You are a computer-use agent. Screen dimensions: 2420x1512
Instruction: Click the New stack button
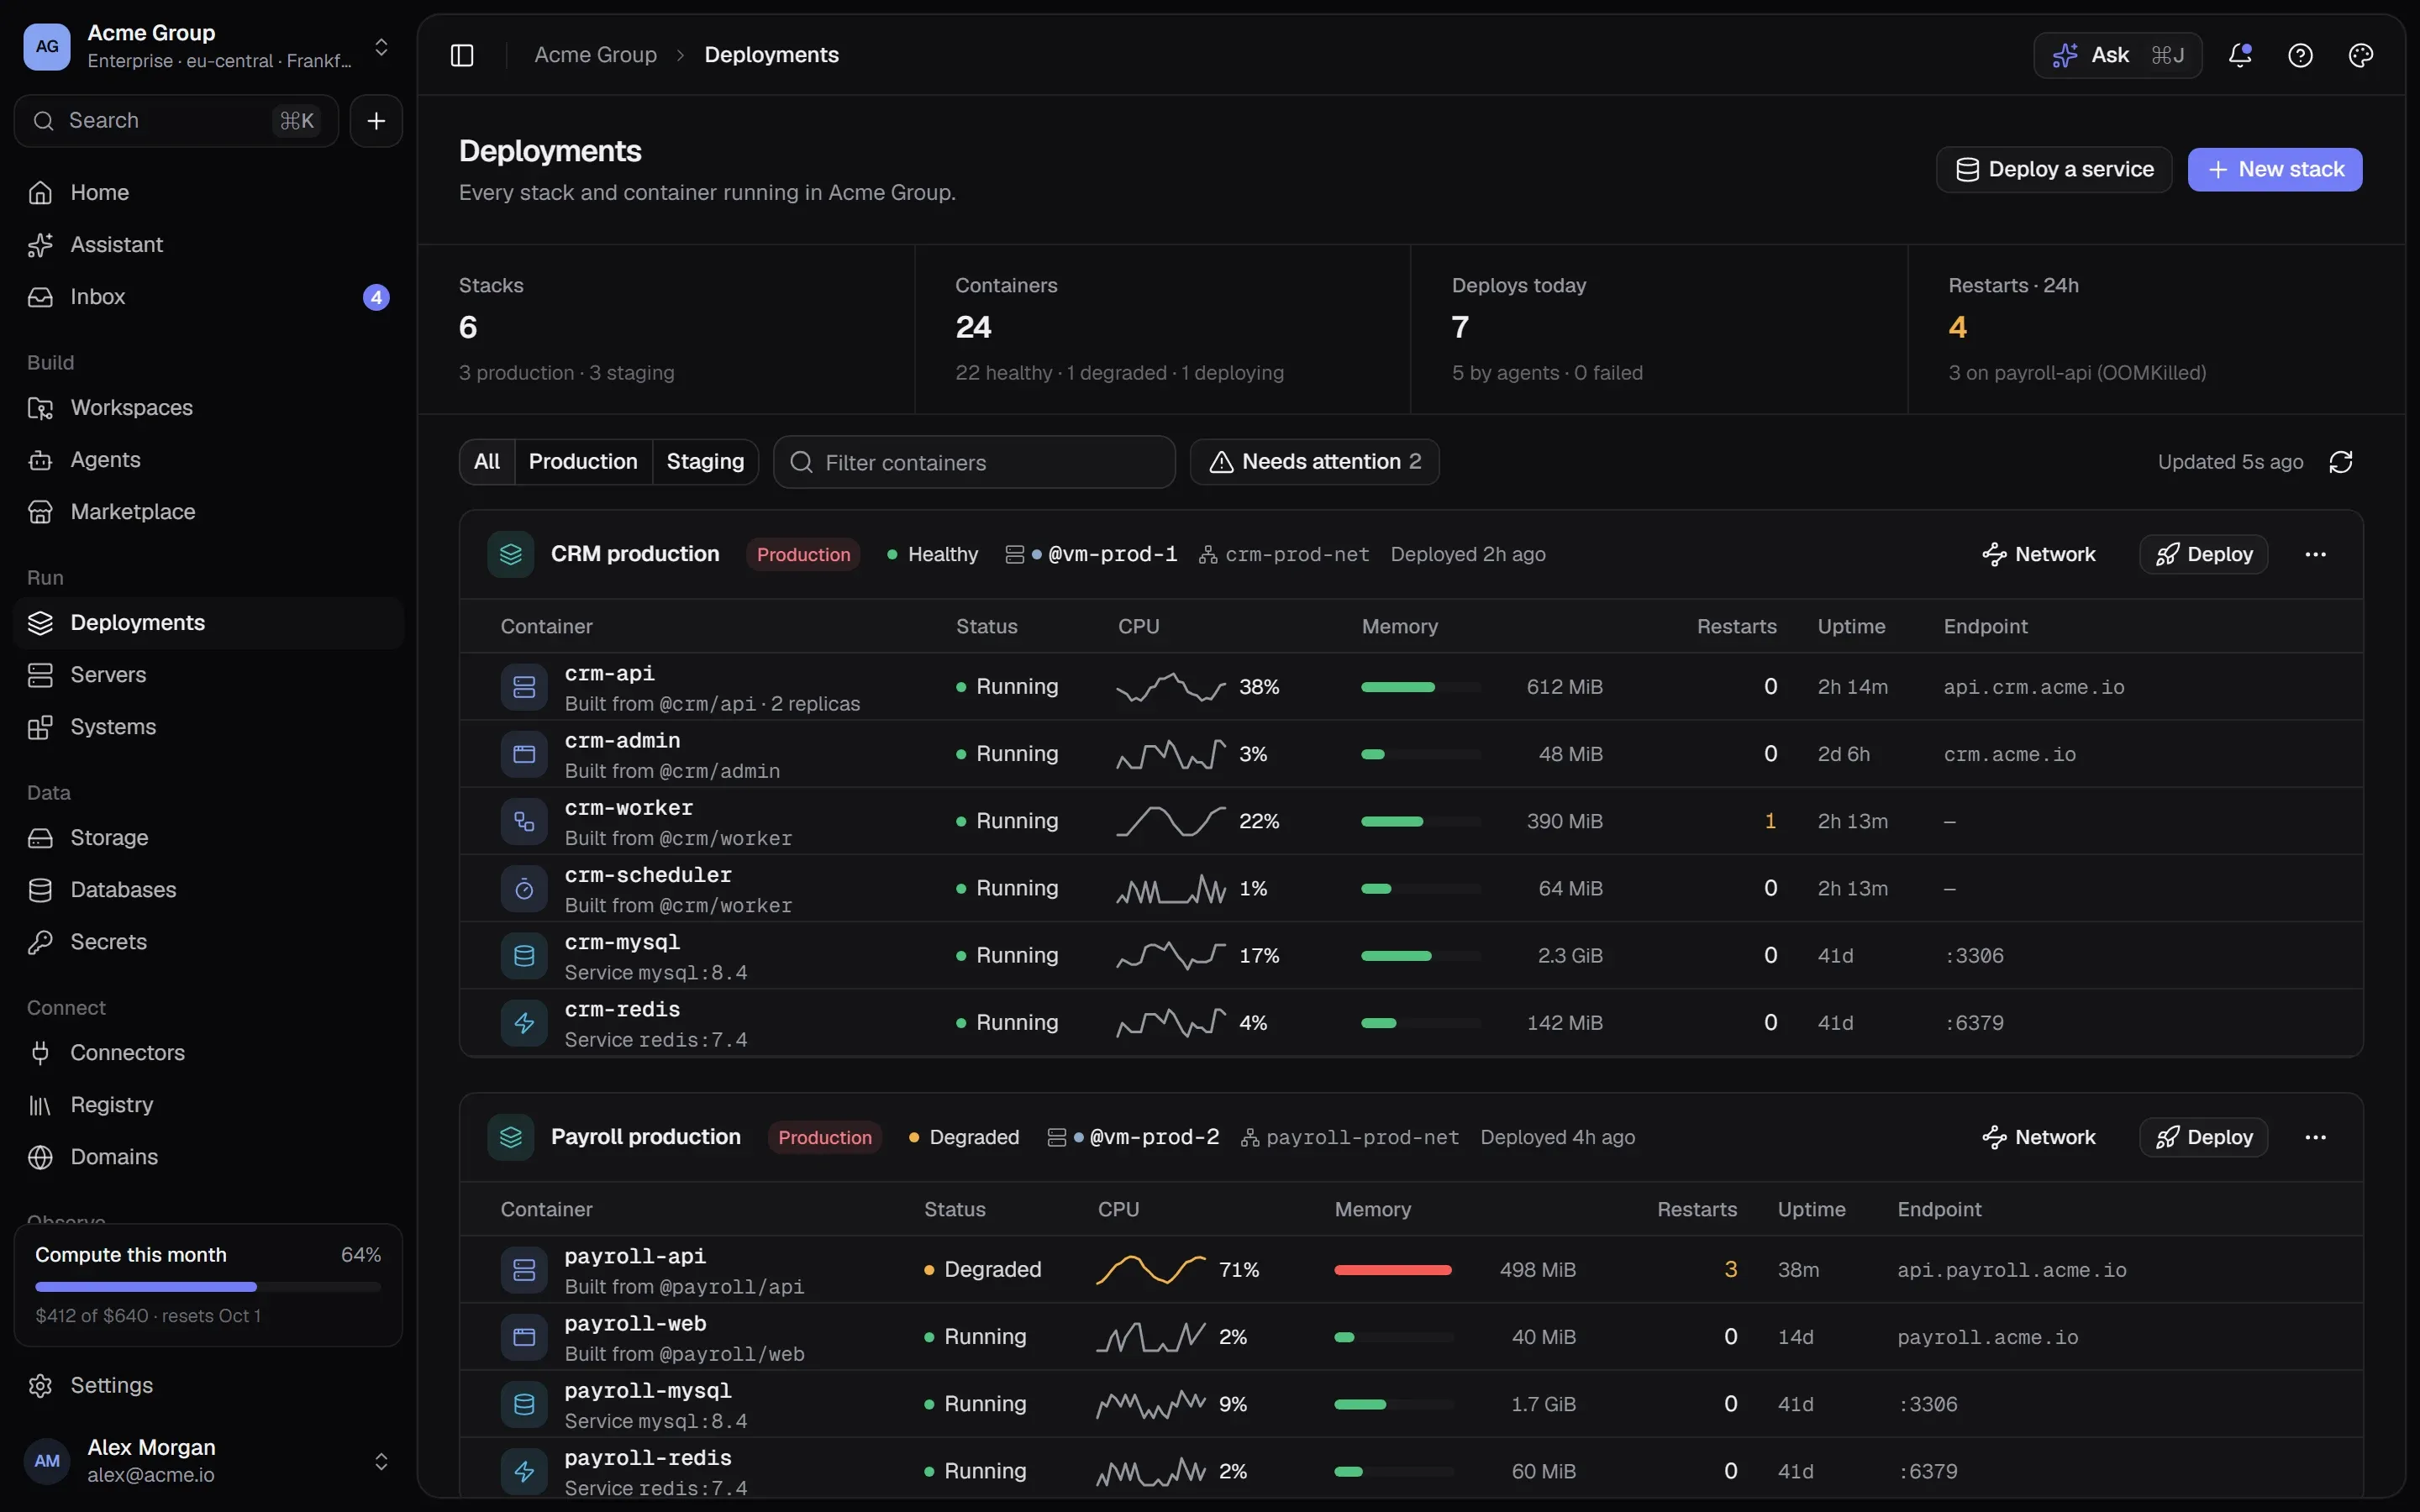point(2275,170)
